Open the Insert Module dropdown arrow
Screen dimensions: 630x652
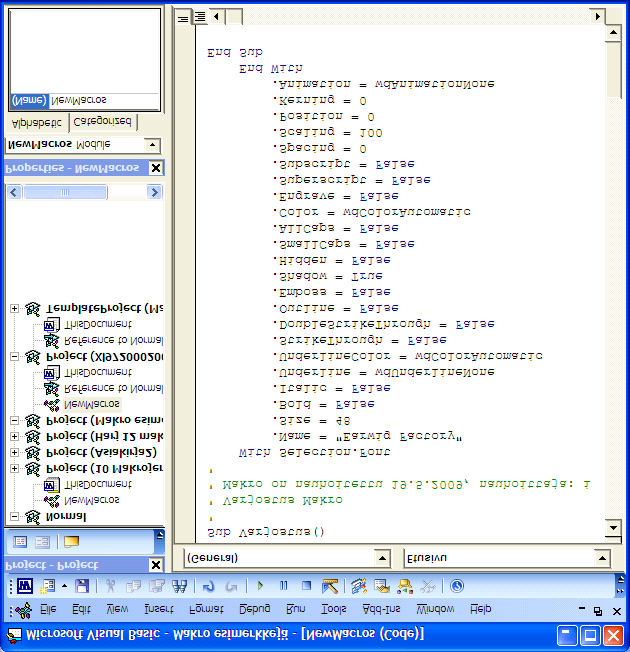pyautogui.click(x=64, y=586)
